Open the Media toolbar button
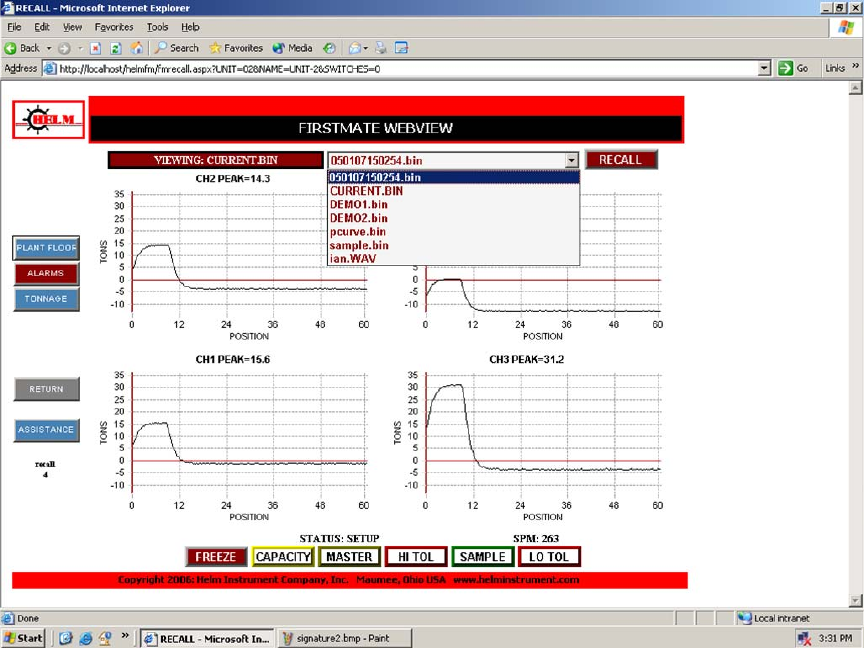 pyautogui.click(x=293, y=48)
